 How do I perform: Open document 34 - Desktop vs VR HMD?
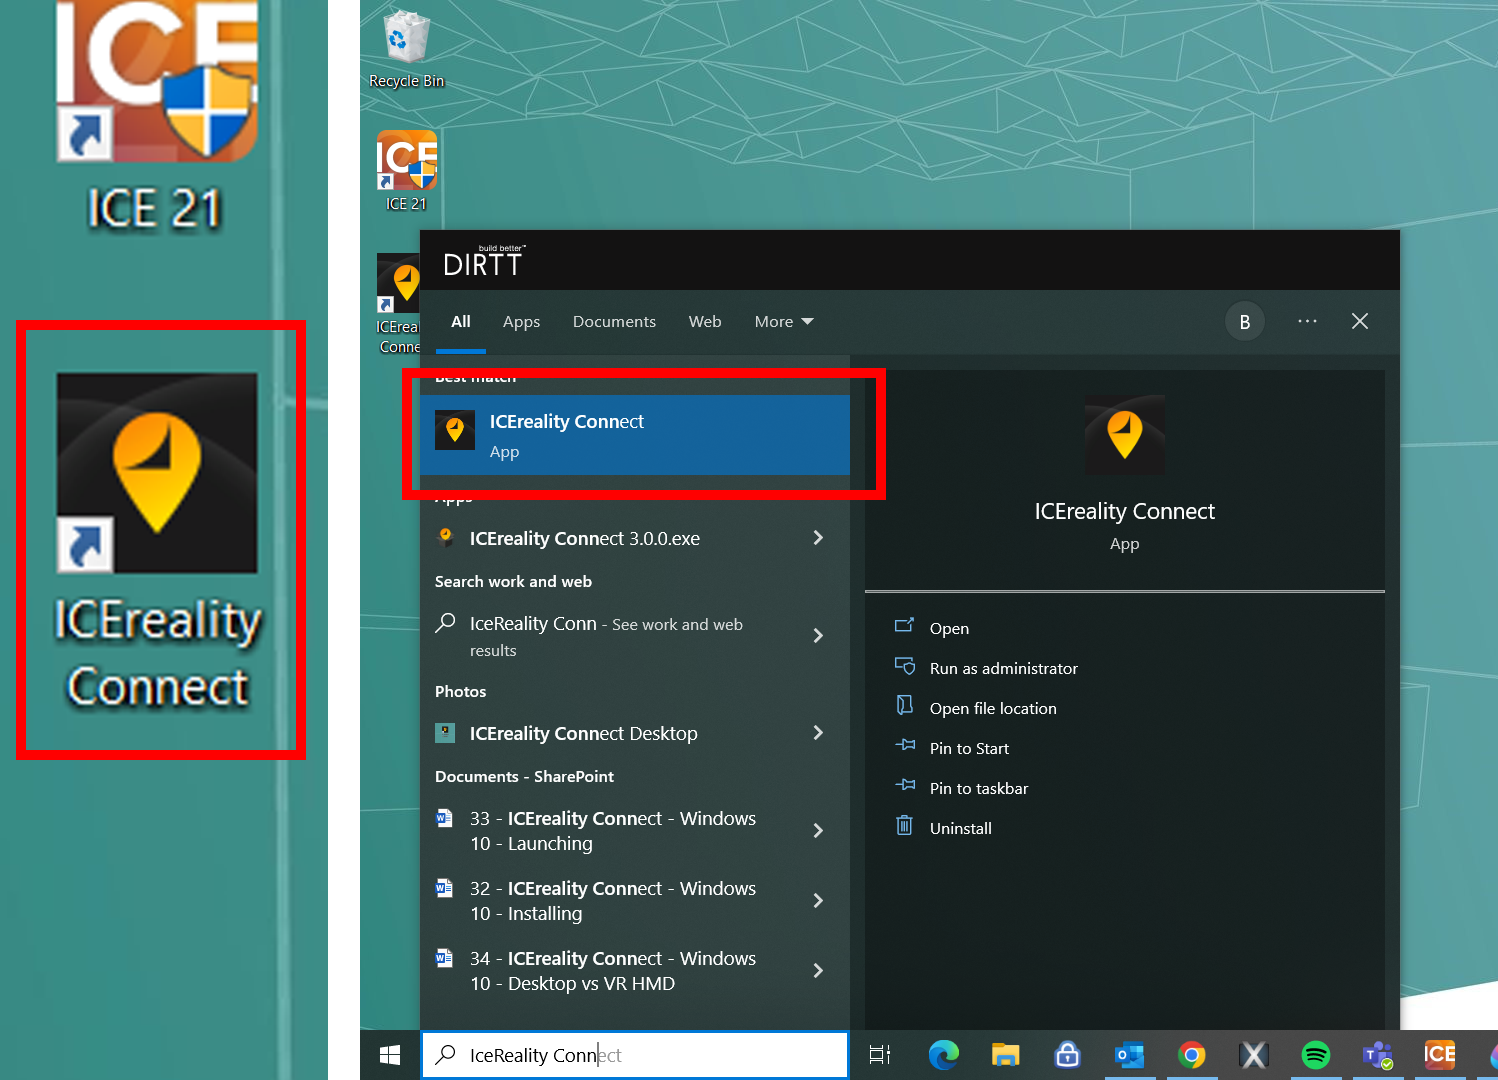(x=635, y=971)
